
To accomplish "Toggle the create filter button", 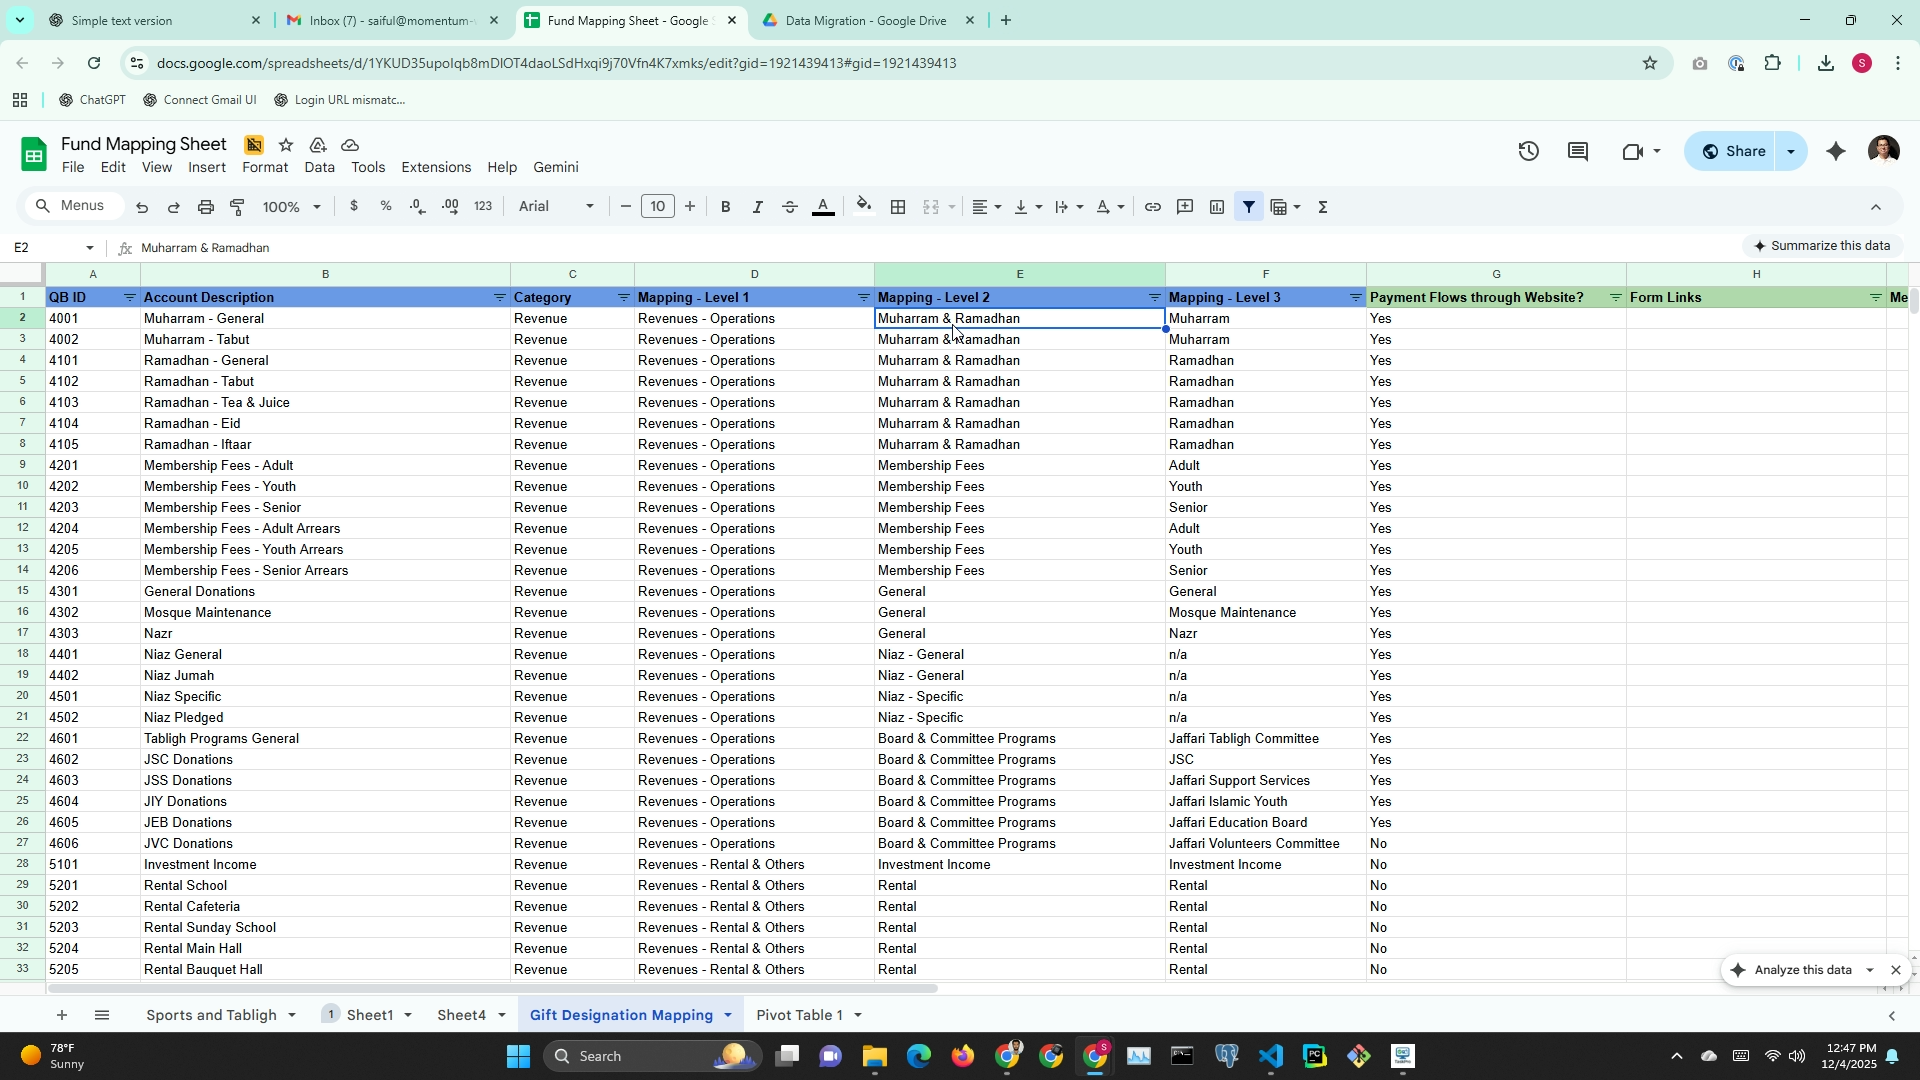I will [1249, 207].
